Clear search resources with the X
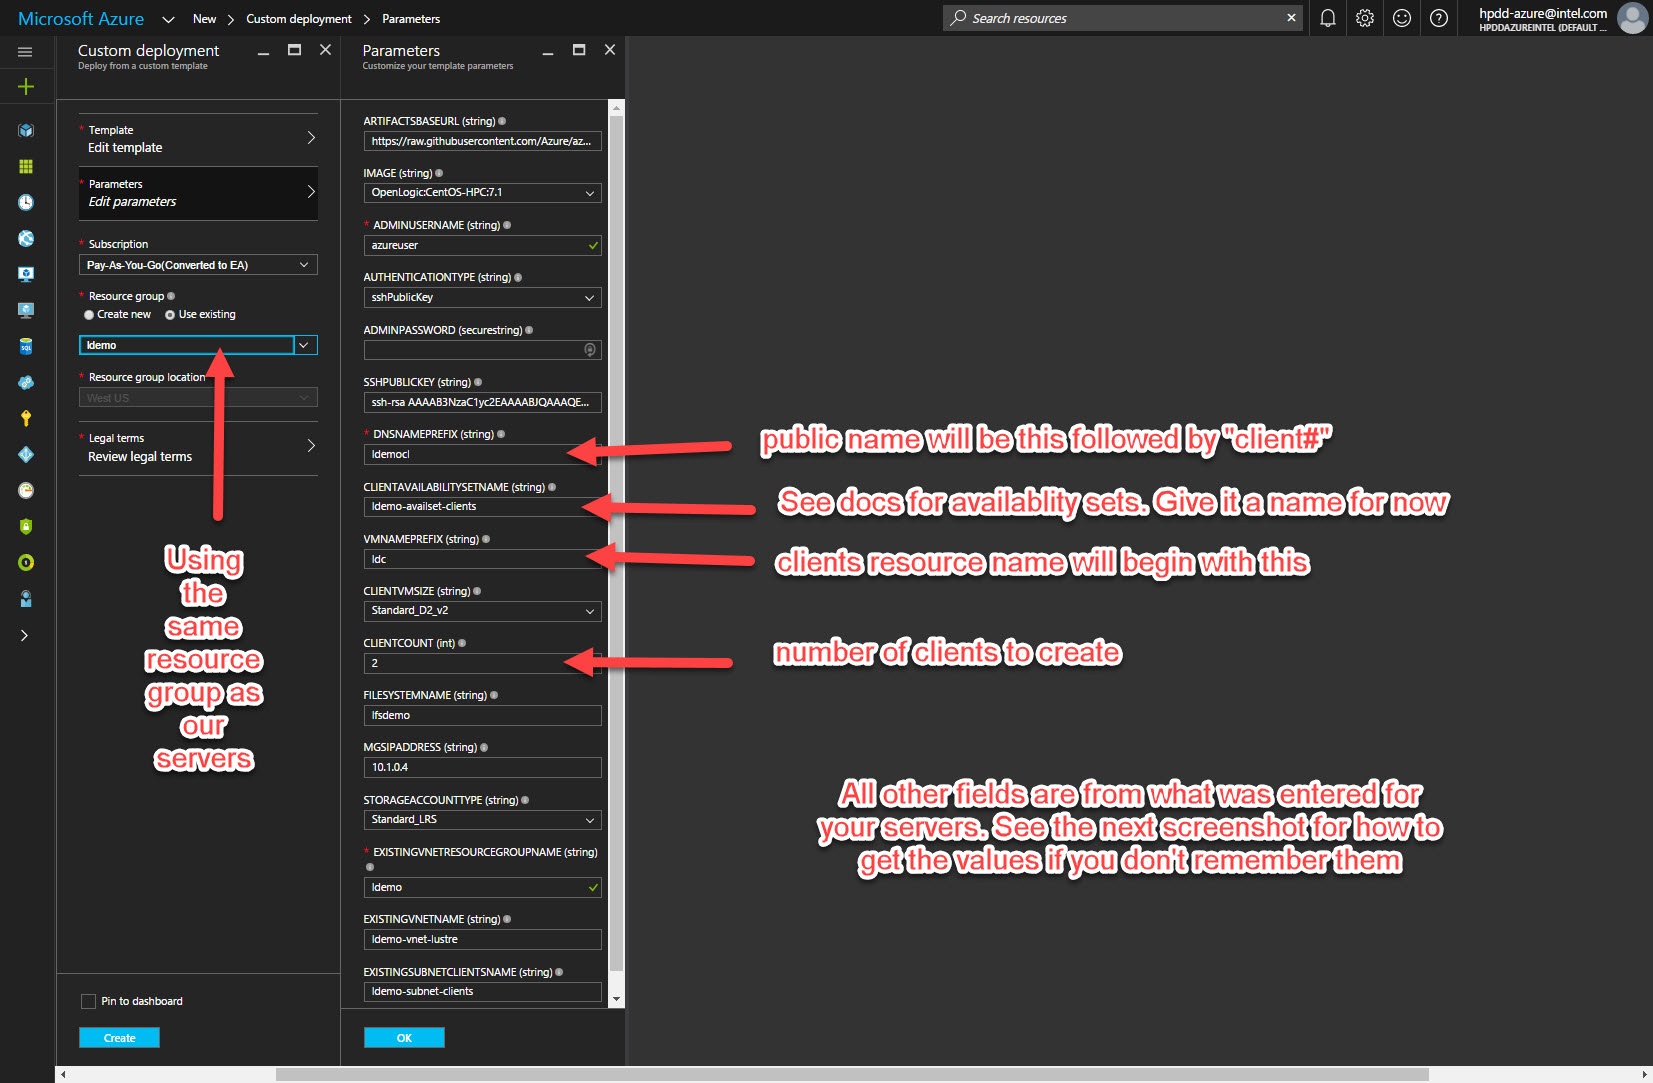Image resolution: width=1653 pixels, height=1083 pixels. click(x=1291, y=18)
